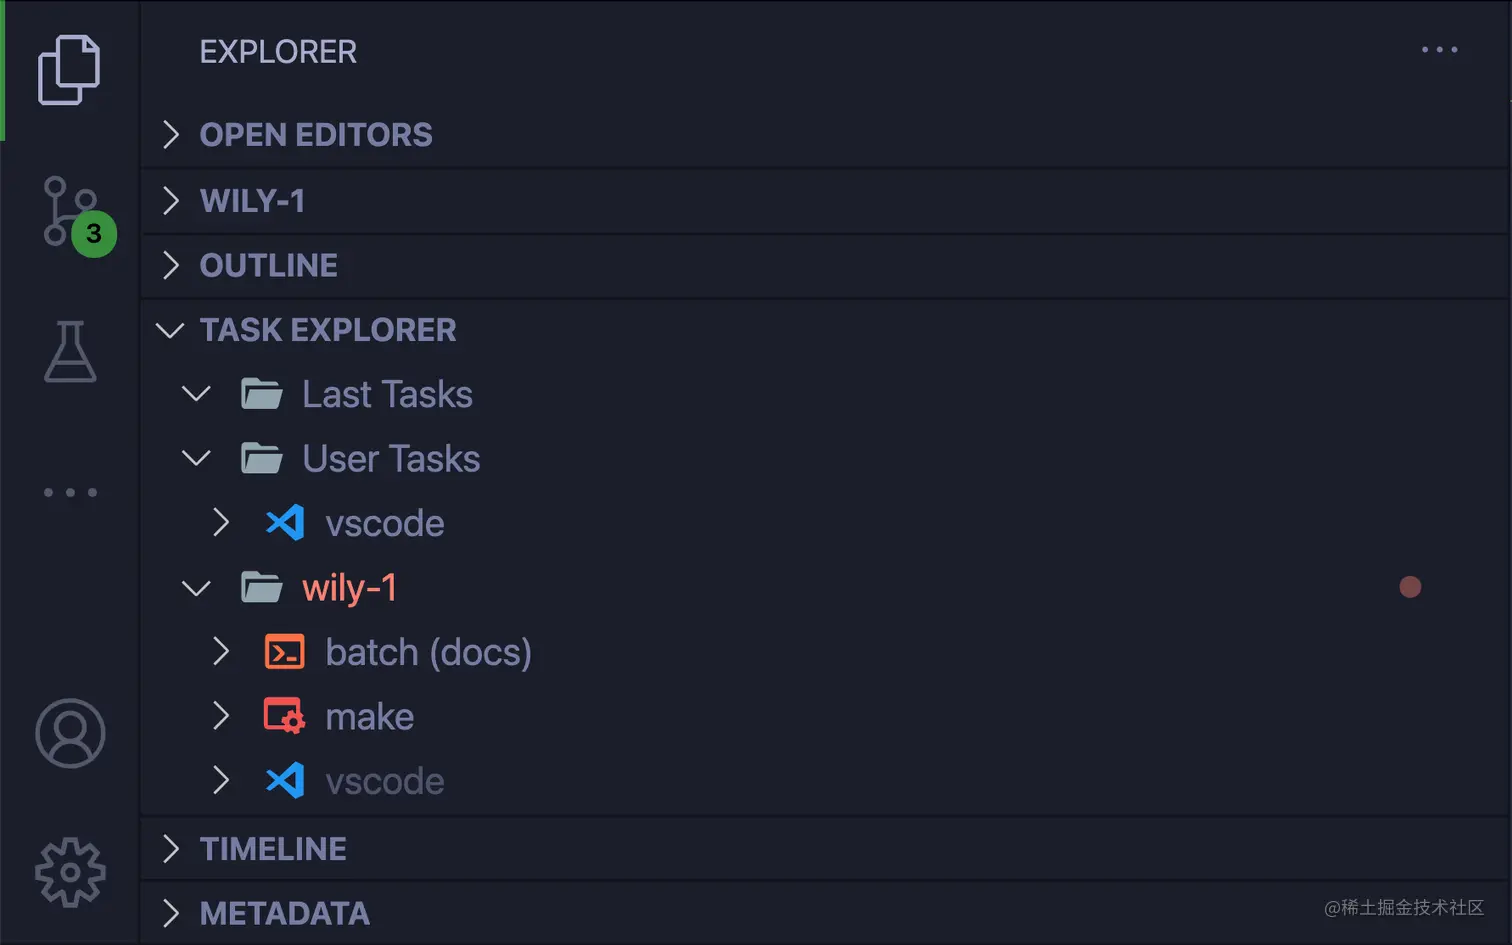The width and height of the screenshot is (1512, 945).
Task: Select the Testing beaker icon
Action: (70, 352)
